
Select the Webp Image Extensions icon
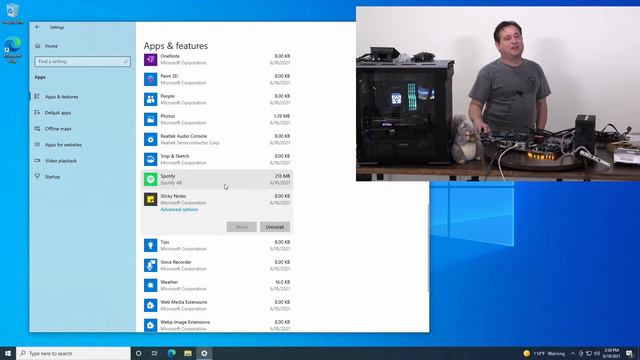click(x=150, y=325)
